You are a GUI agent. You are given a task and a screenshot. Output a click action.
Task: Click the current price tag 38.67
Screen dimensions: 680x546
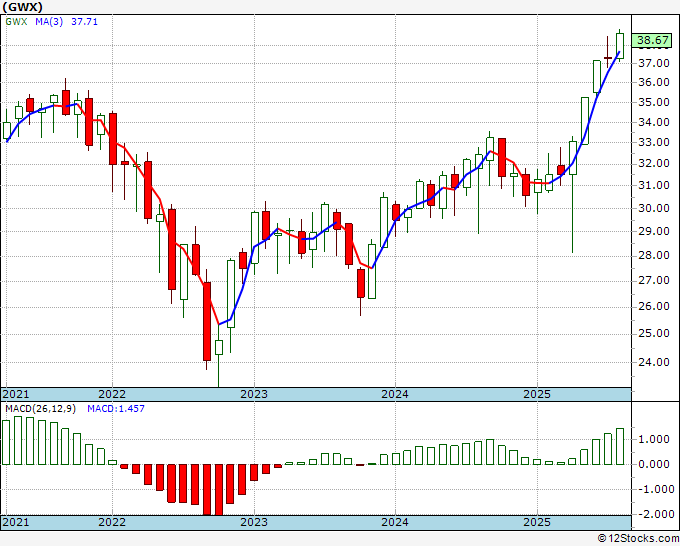tap(653, 40)
